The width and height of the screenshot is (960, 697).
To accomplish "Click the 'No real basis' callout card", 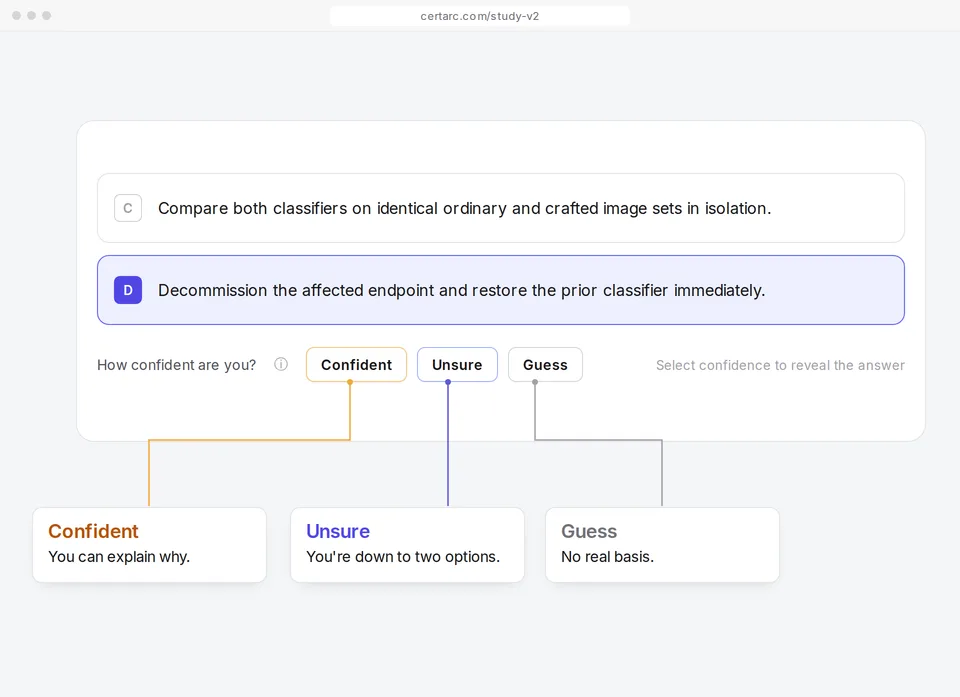I will (x=662, y=544).
